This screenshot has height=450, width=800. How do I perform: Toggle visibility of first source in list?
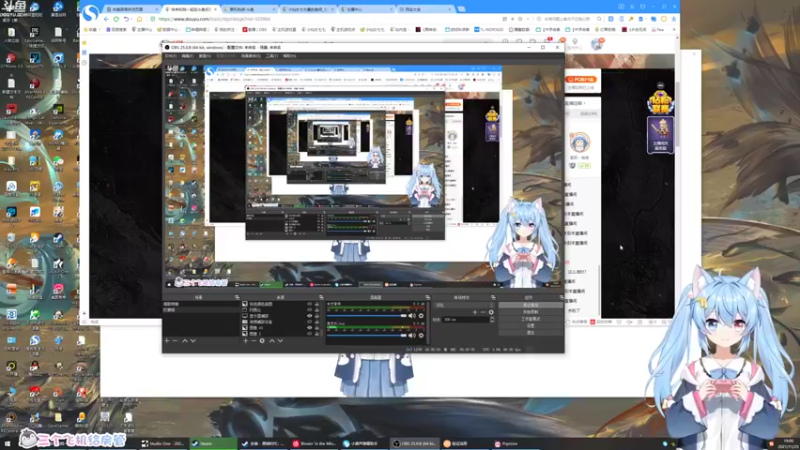pyautogui.click(x=309, y=304)
